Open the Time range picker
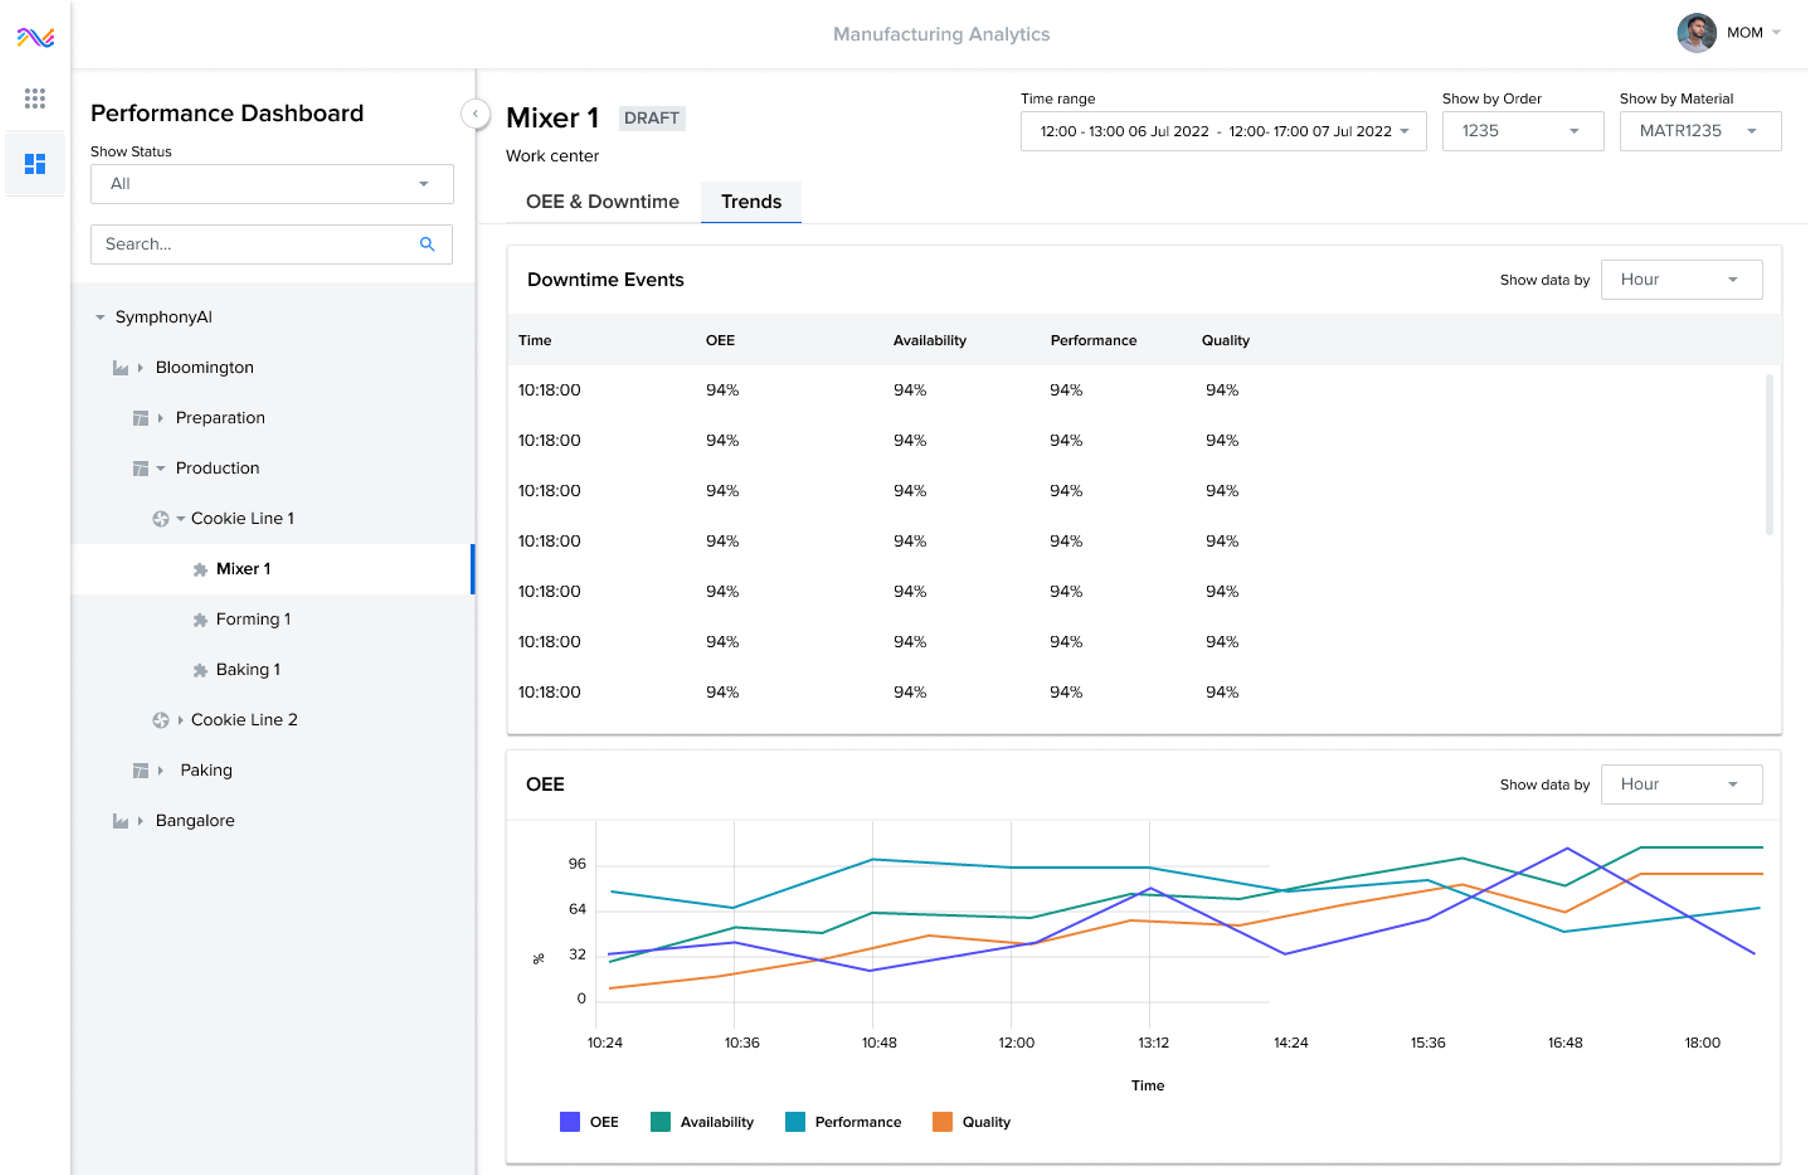The width and height of the screenshot is (1808, 1175). [x=1222, y=131]
